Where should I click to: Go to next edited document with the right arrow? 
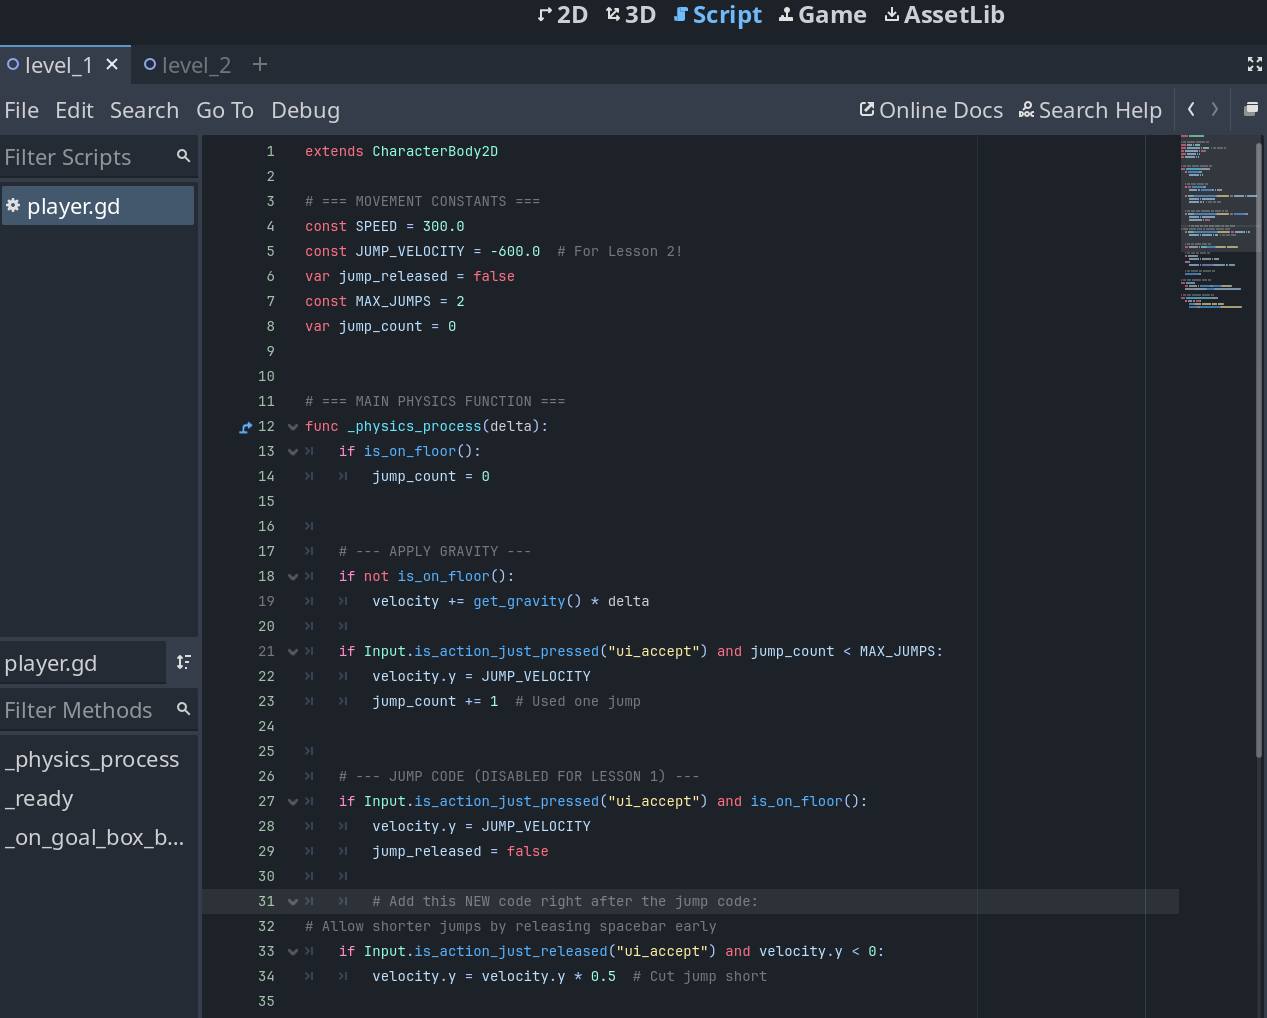click(x=1215, y=109)
